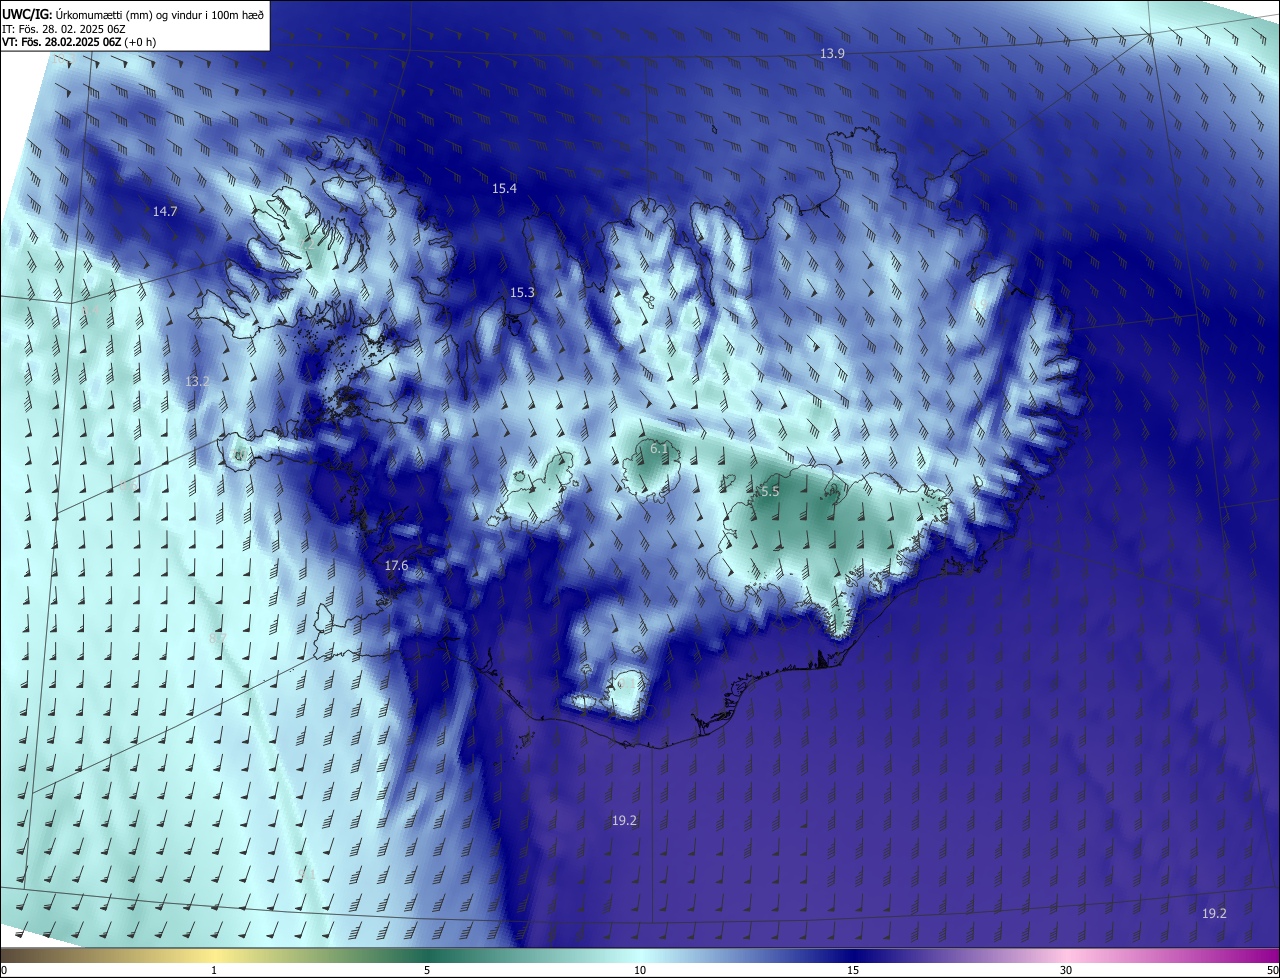1280x978 pixels.
Task: Click the colorbar tick label '5'
Action: point(427,970)
